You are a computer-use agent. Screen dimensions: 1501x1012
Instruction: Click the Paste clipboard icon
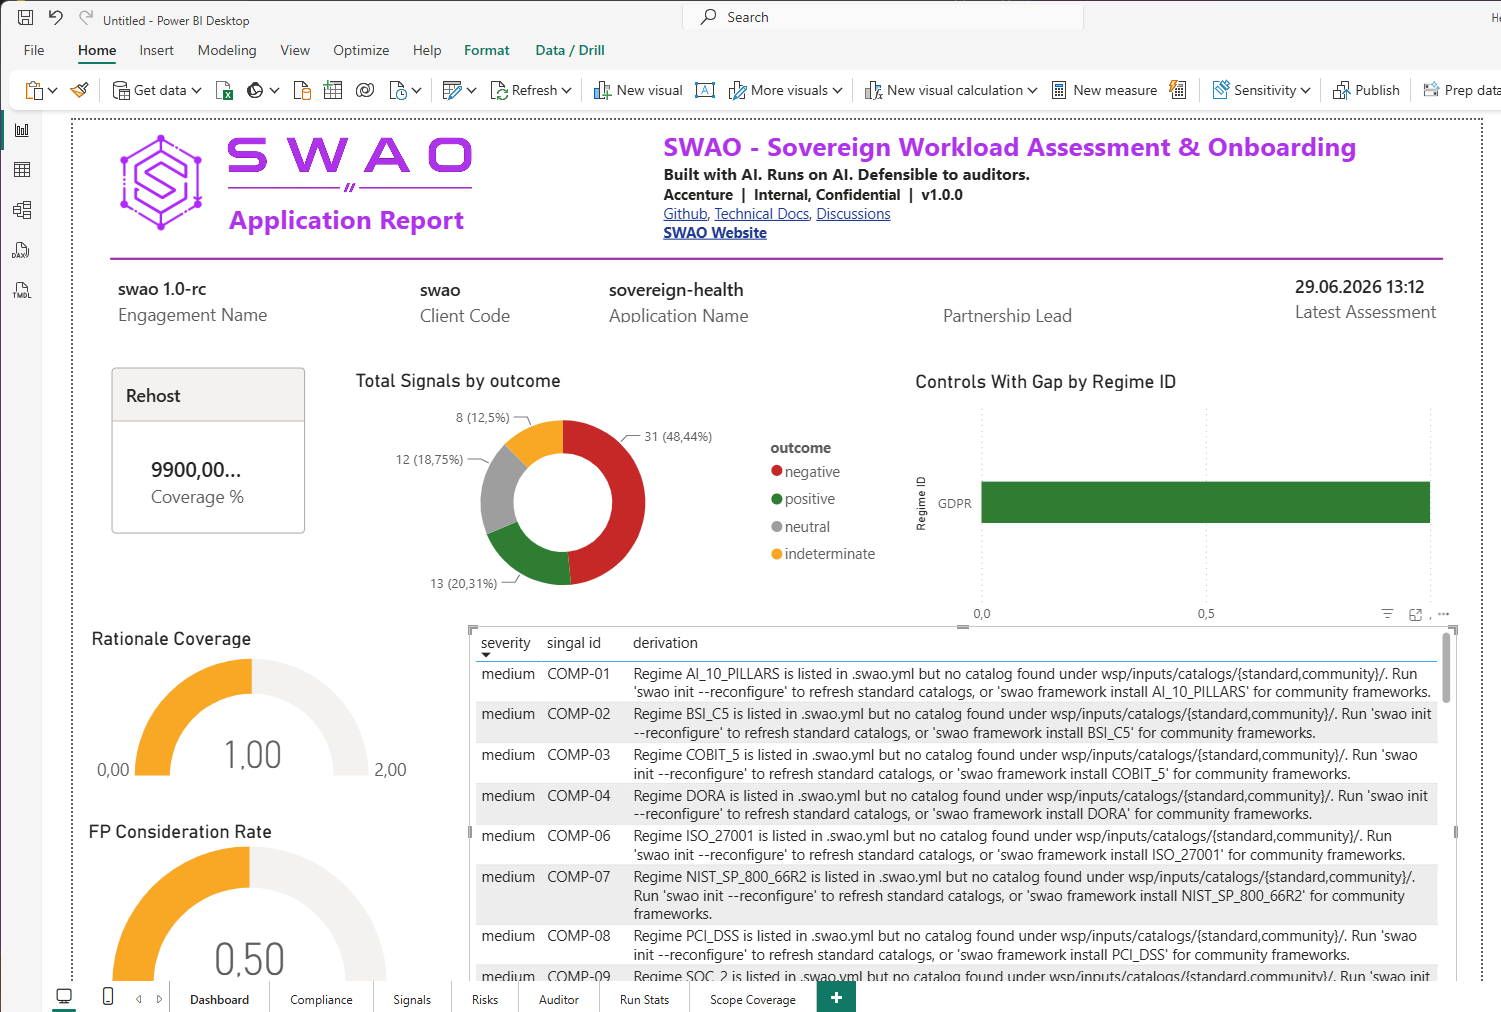(x=34, y=90)
